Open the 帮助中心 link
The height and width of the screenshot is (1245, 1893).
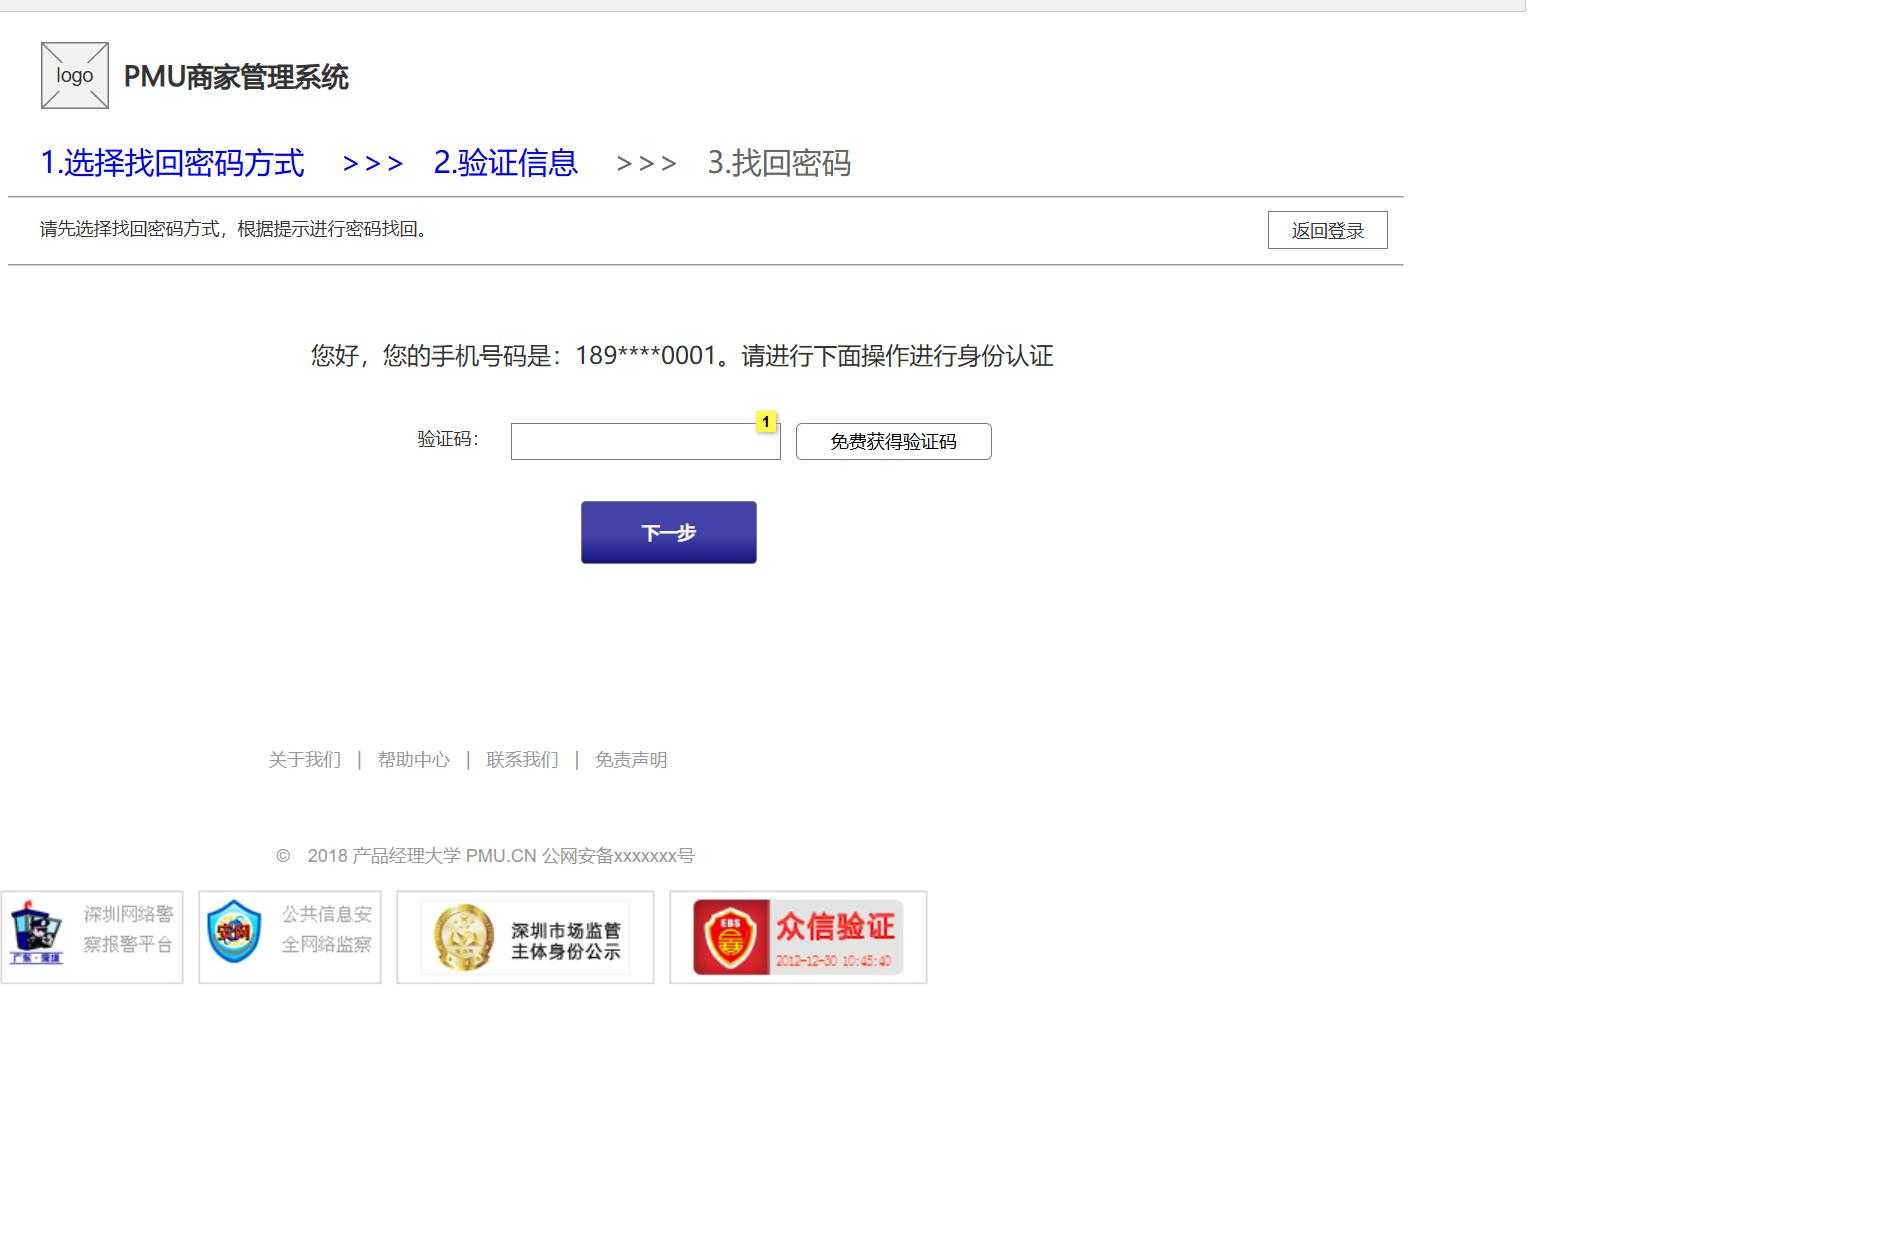[x=414, y=759]
